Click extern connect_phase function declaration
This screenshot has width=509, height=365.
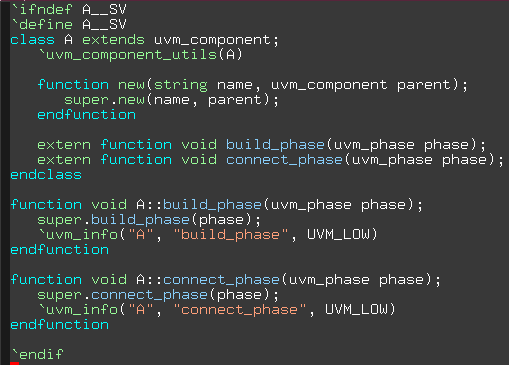270,160
